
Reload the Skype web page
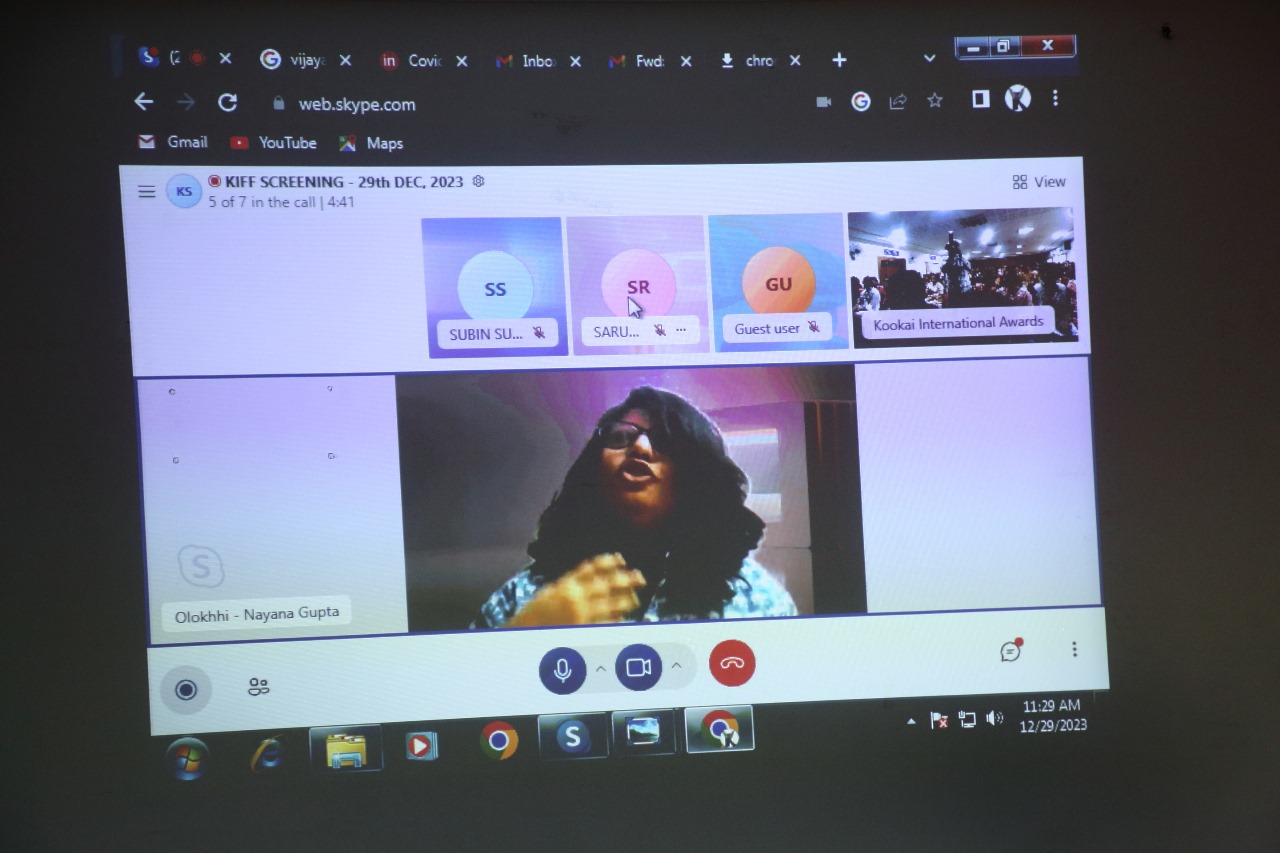click(x=228, y=102)
